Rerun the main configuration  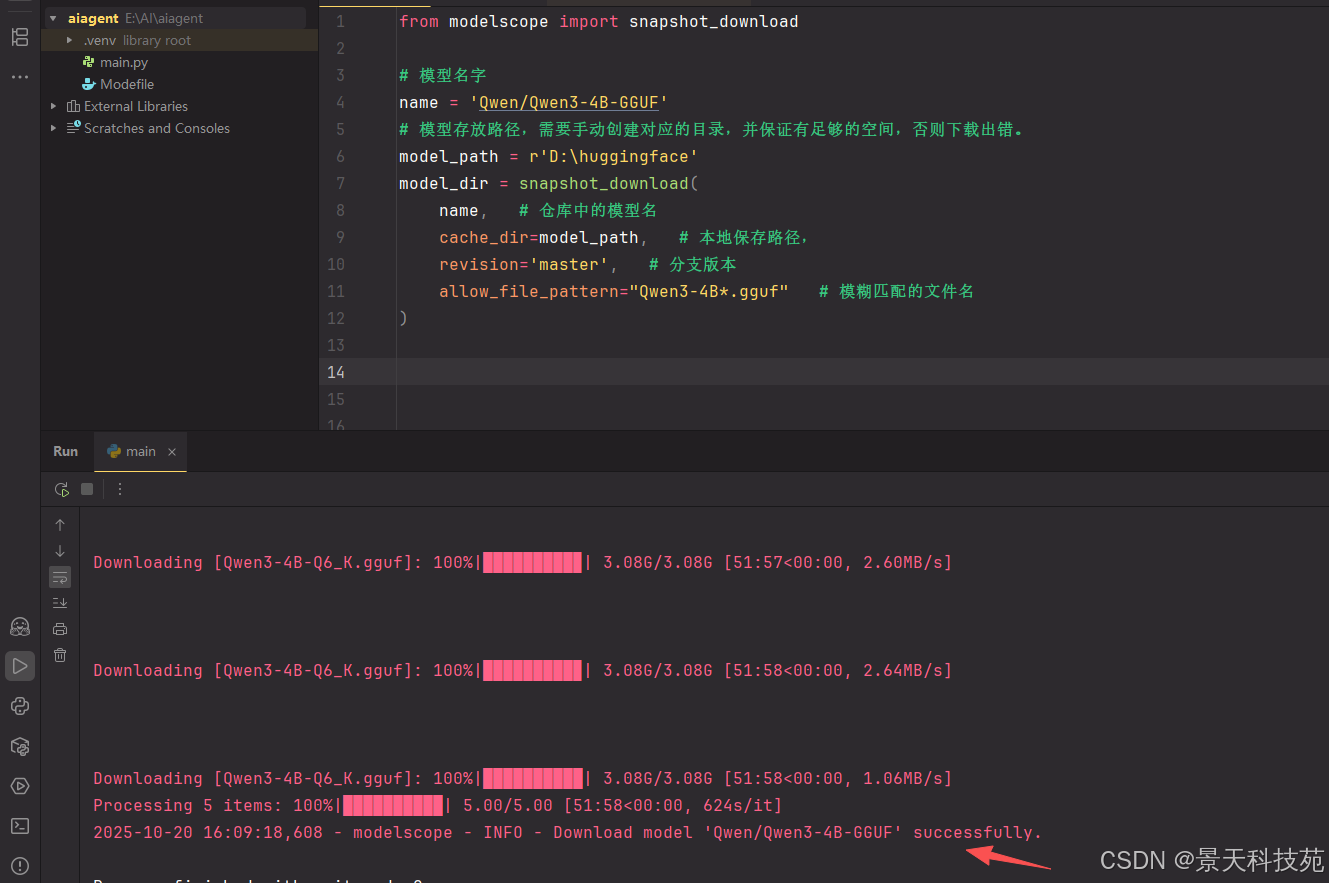[62, 489]
